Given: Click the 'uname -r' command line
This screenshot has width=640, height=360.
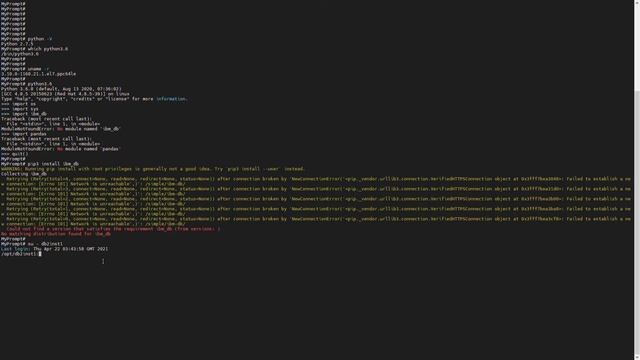Looking at the screenshot, I should pyautogui.click(x=25, y=69).
